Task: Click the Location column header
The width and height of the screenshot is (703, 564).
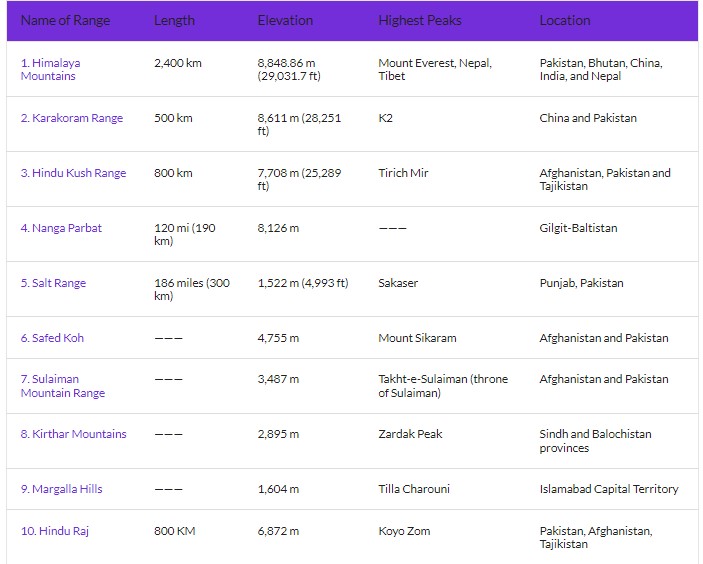Action: pyautogui.click(x=565, y=21)
